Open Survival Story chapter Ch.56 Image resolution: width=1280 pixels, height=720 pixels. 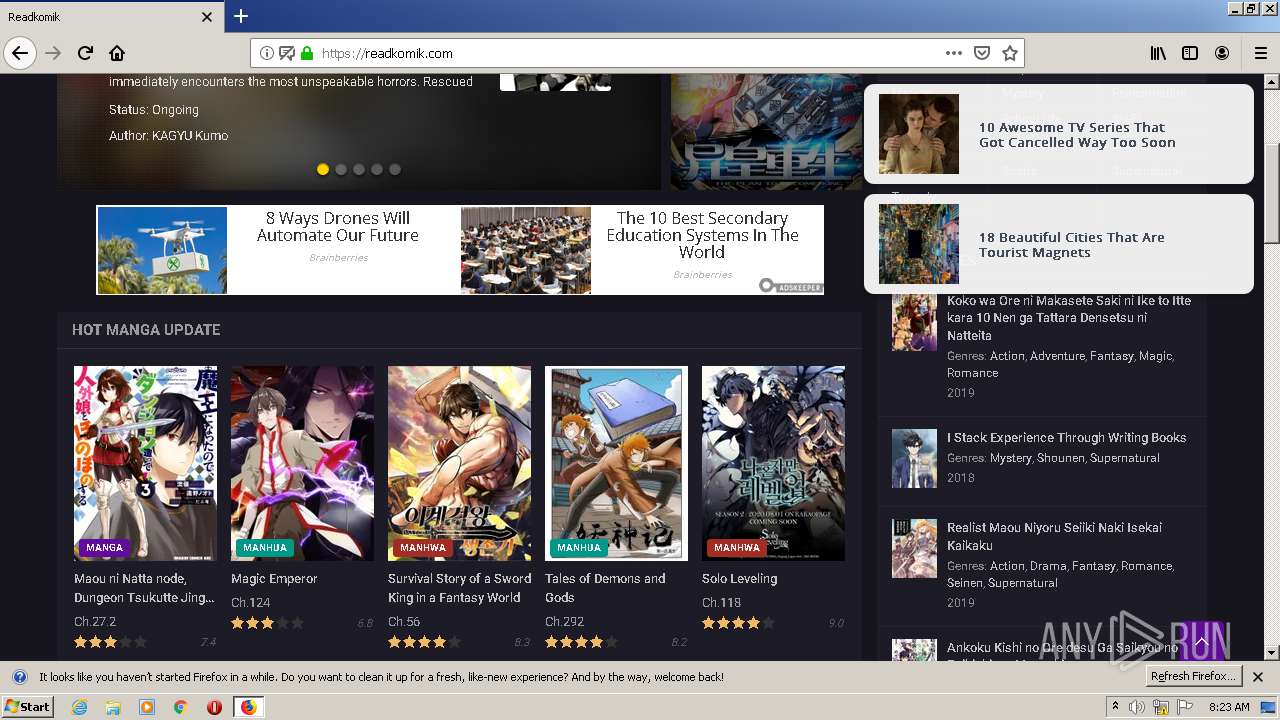point(404,622)
